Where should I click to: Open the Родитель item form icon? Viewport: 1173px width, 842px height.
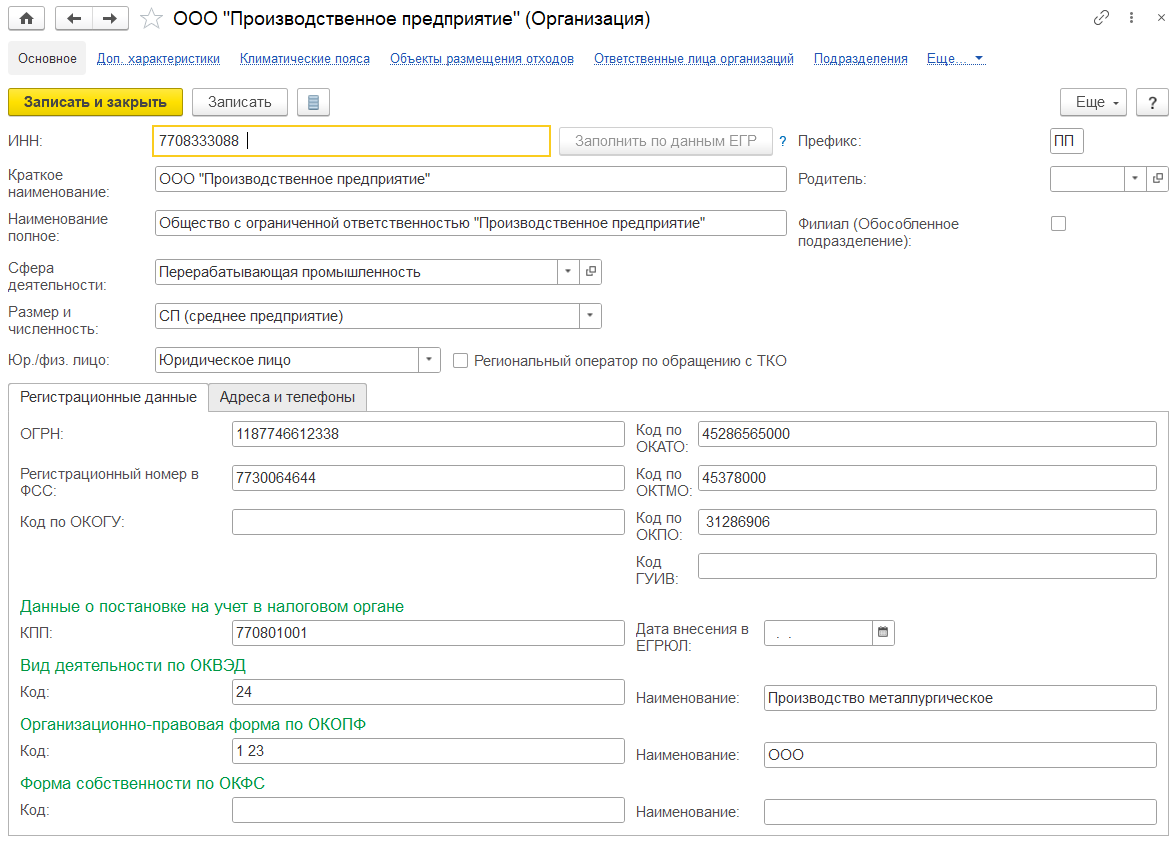tap(1158, 179)
